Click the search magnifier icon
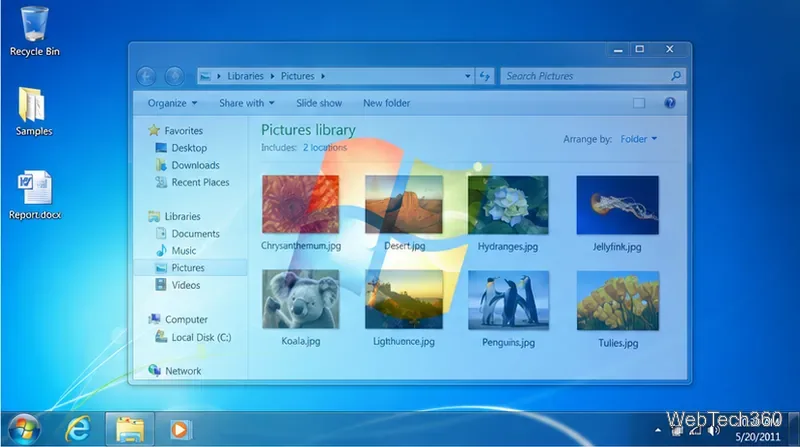Viewport: 800px width, 447px height. coord(676,76)
